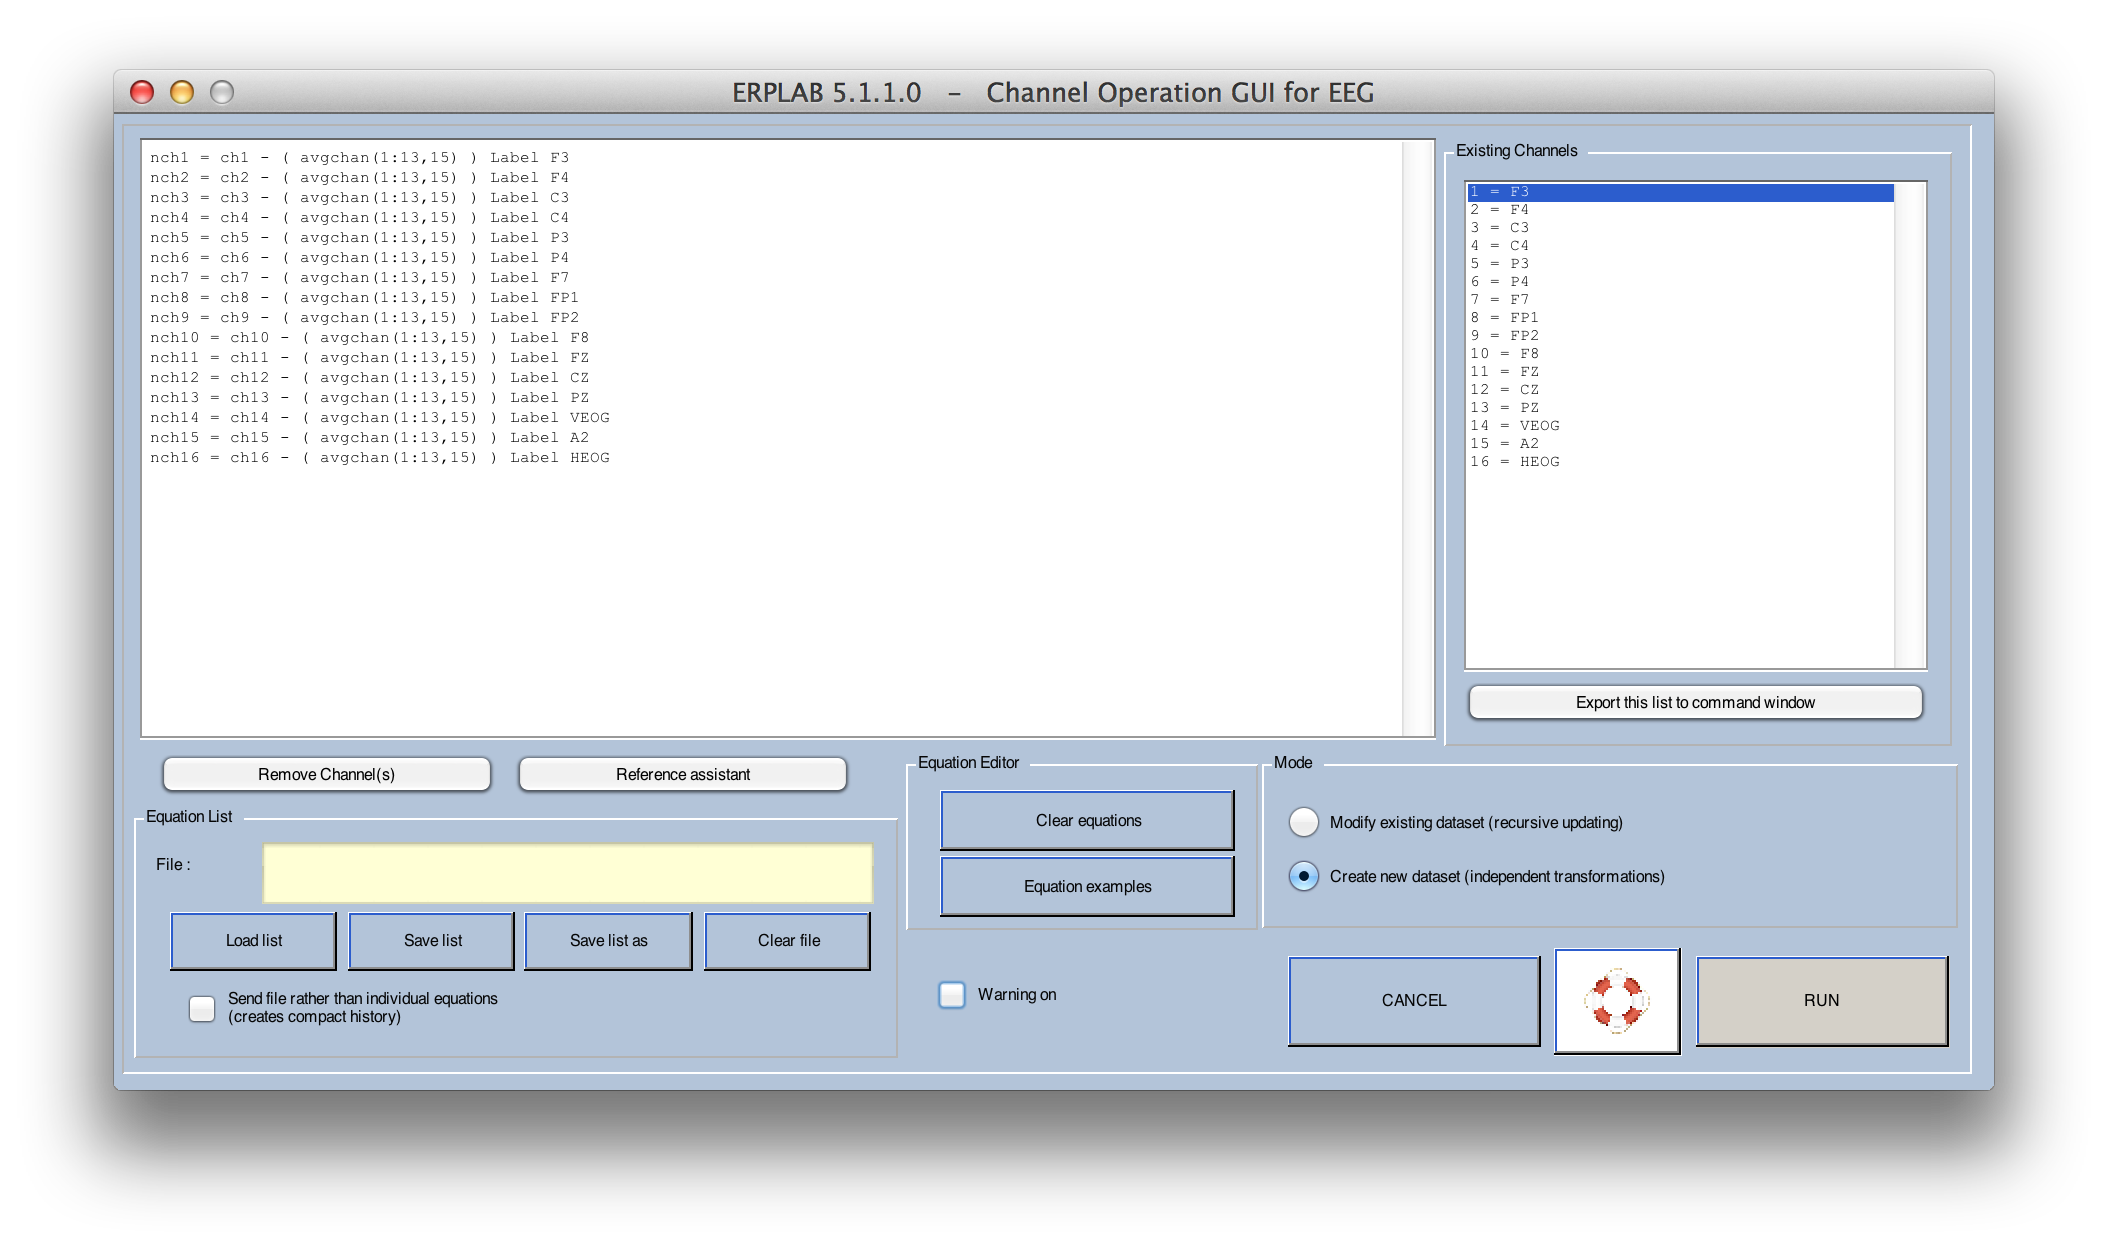
Task: Select channel '2 = F4' in list
Action: tap(1680, 210)
